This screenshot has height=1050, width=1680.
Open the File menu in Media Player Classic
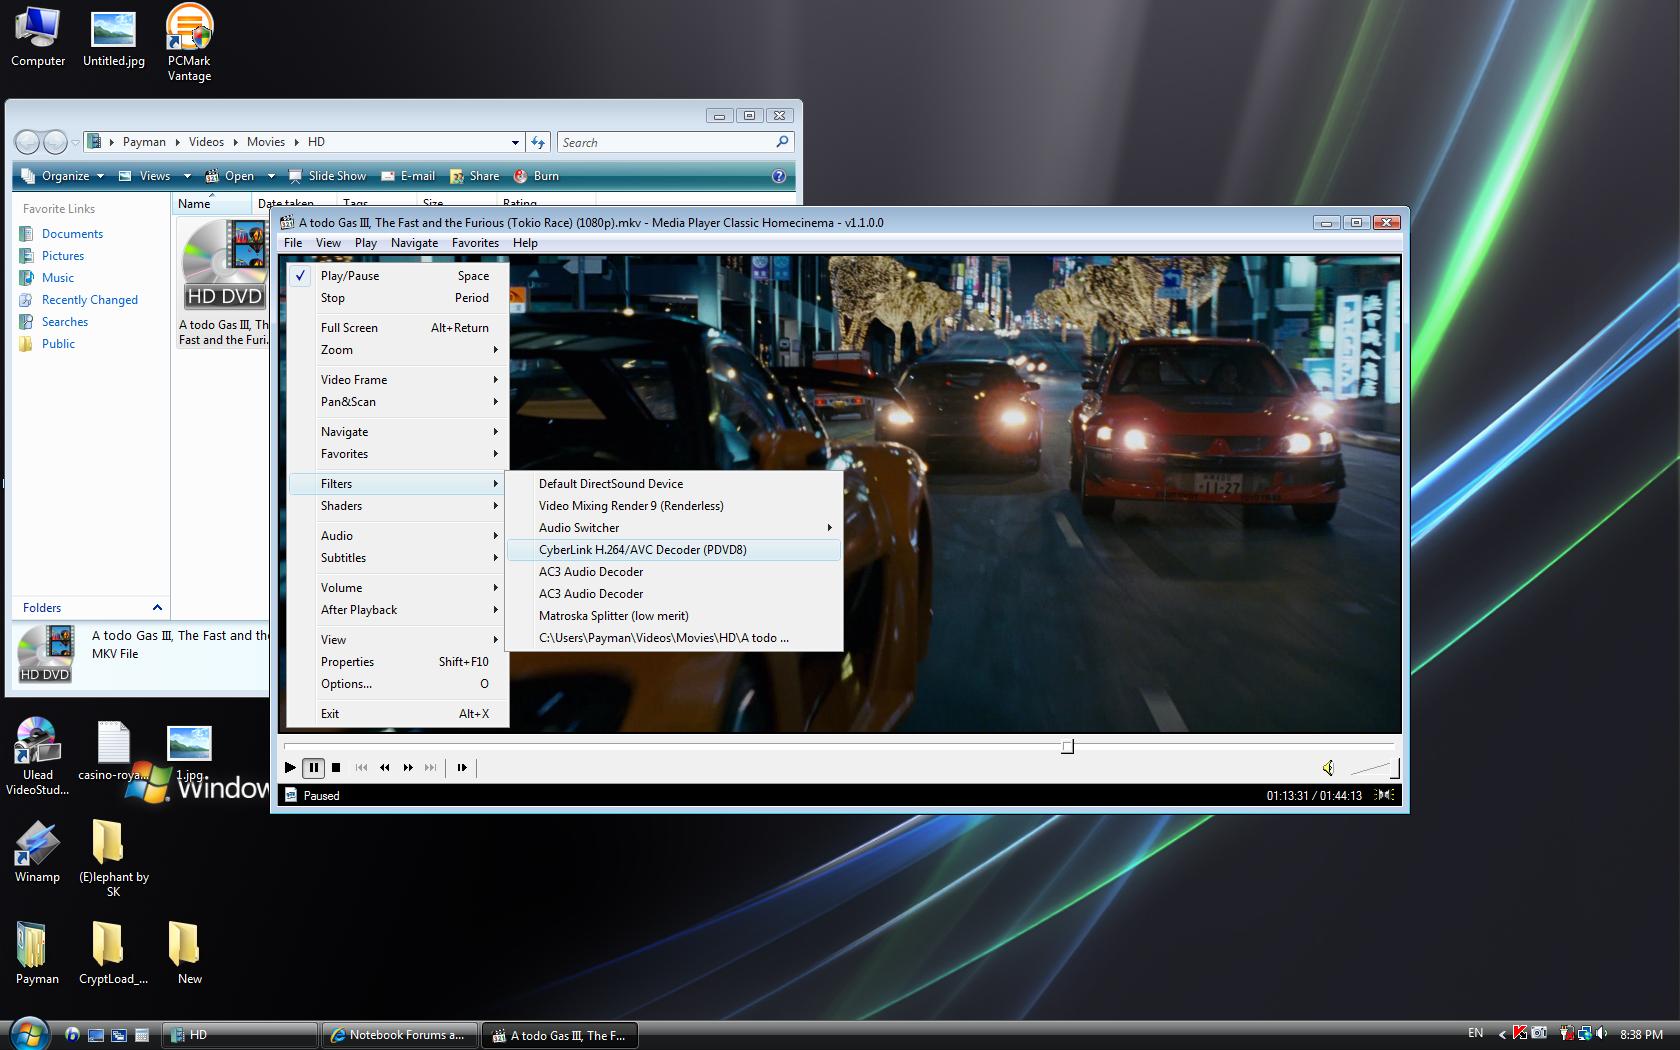point(293,243)
